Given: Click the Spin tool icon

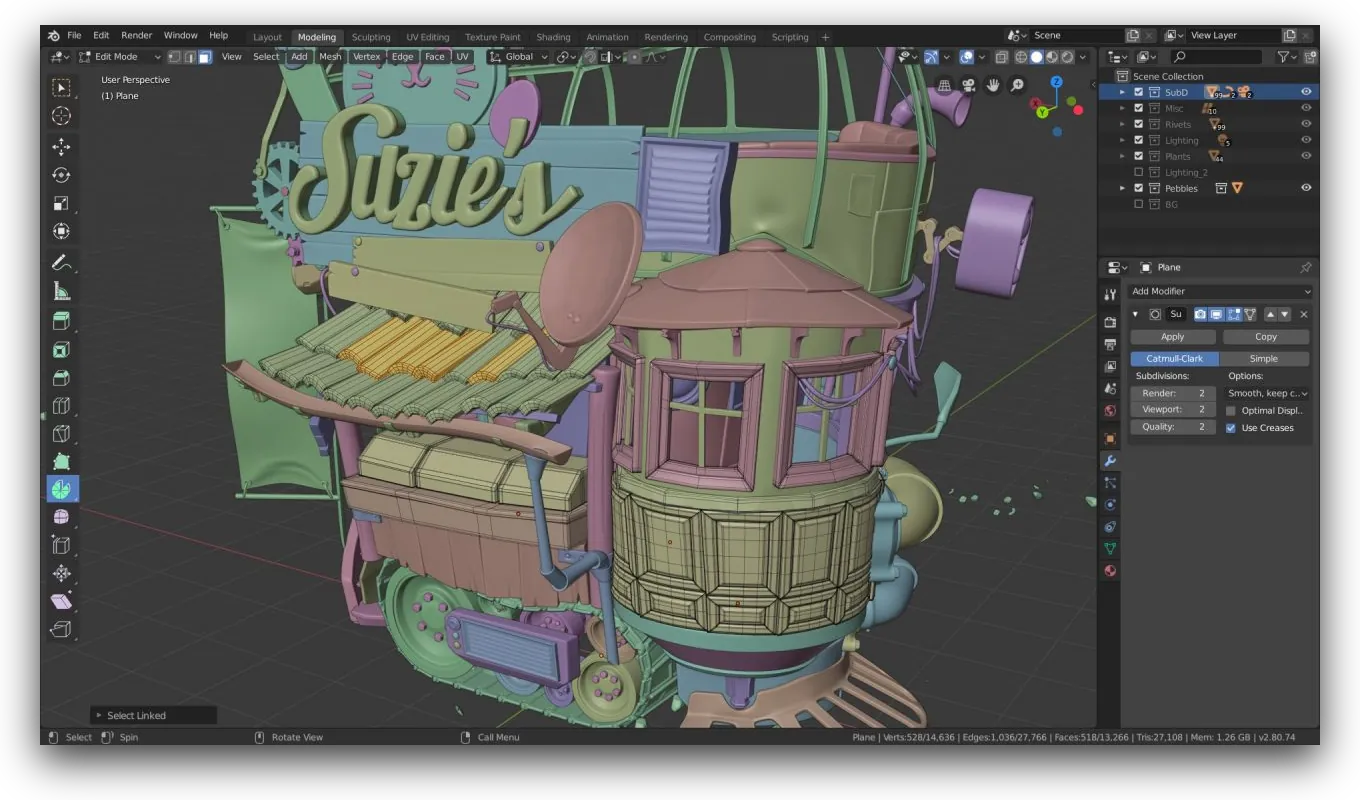Looking at the screenshot, I should [x=61, y=489].
